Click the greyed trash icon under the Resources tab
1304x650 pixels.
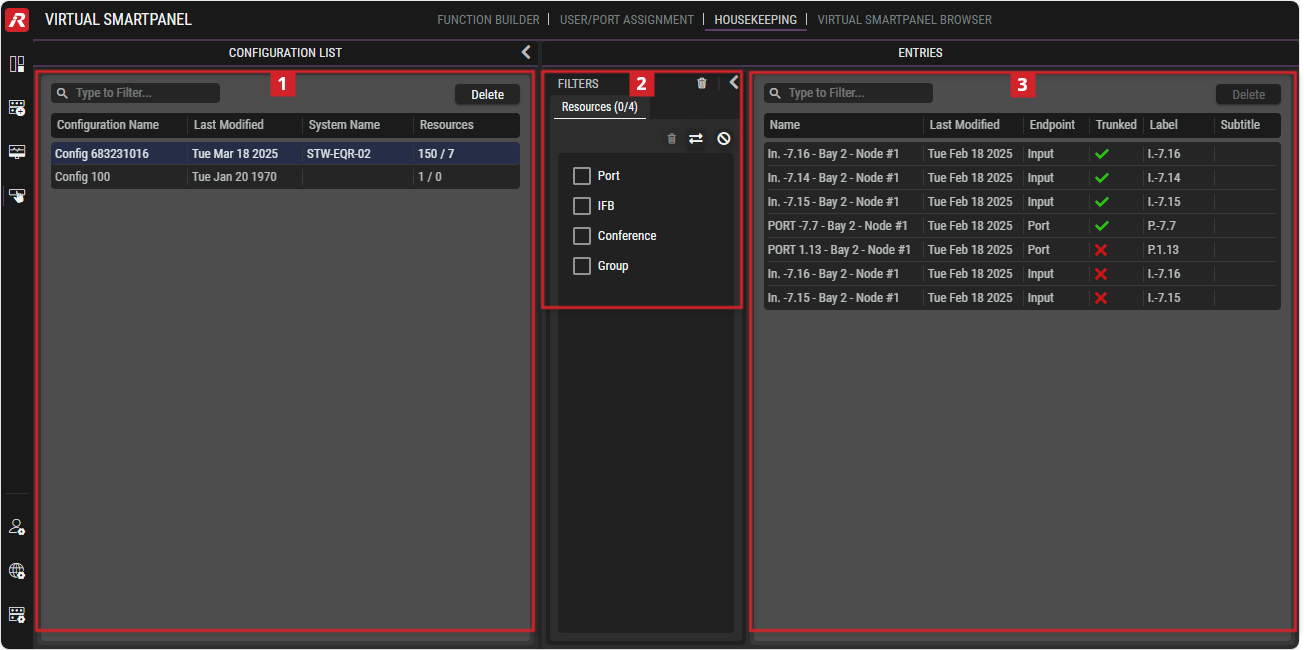(x=672, y=139)
